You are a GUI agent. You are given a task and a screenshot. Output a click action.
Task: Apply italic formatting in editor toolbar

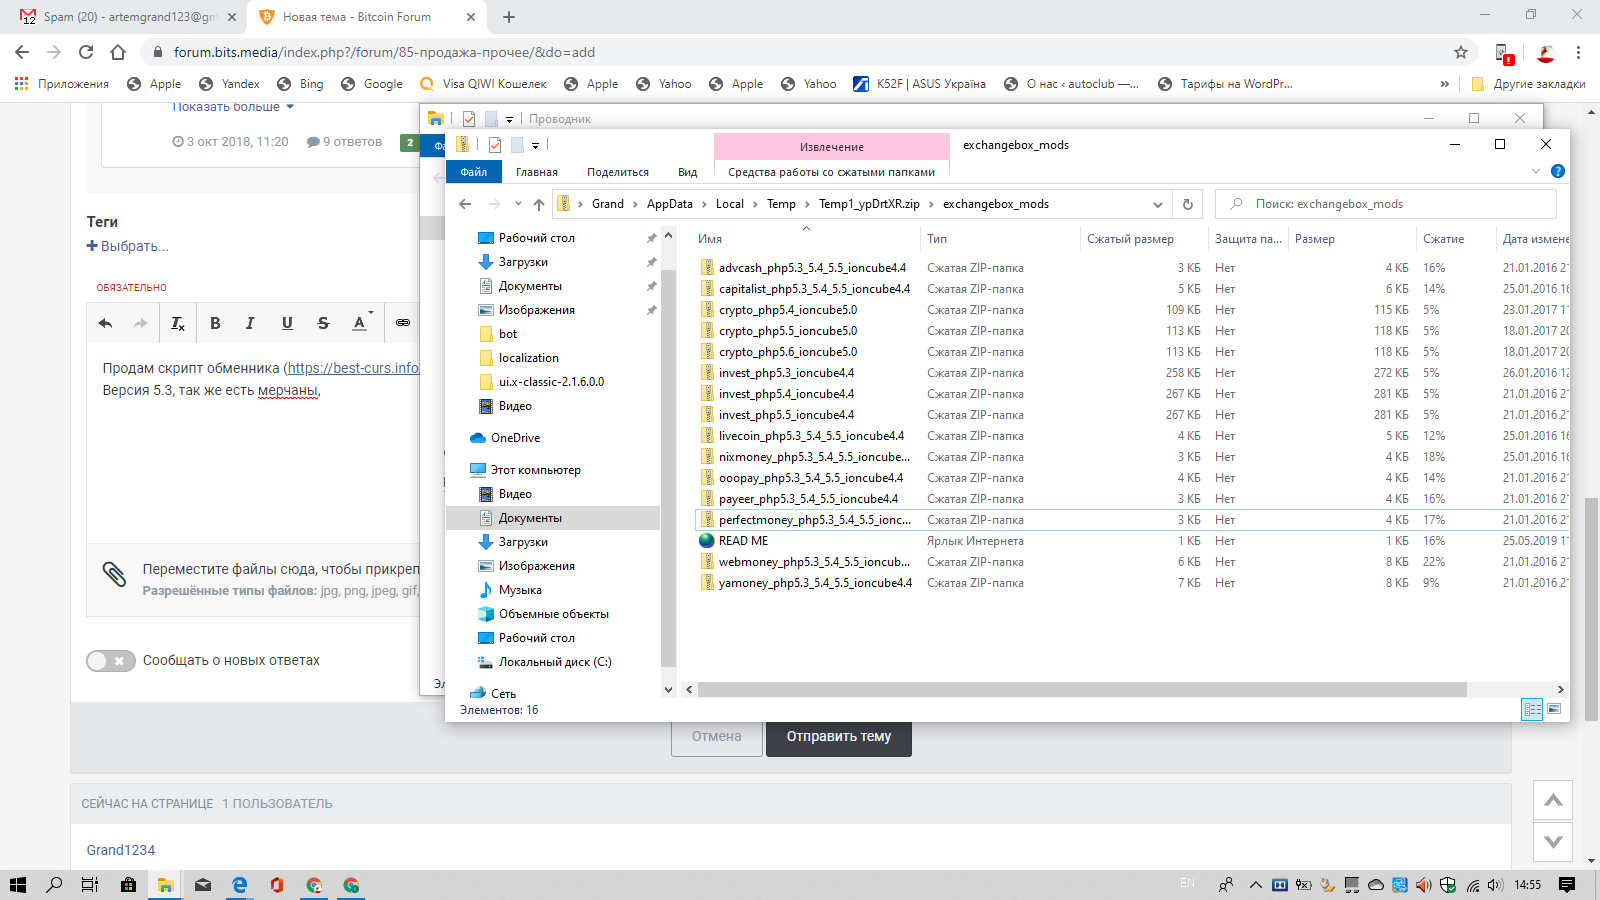click(x=250, y=323)
